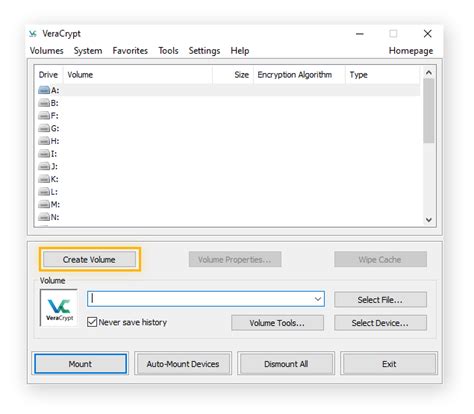474x414 pixels.
Task: Sort by the Drive column header
Action: click(49, 75)
